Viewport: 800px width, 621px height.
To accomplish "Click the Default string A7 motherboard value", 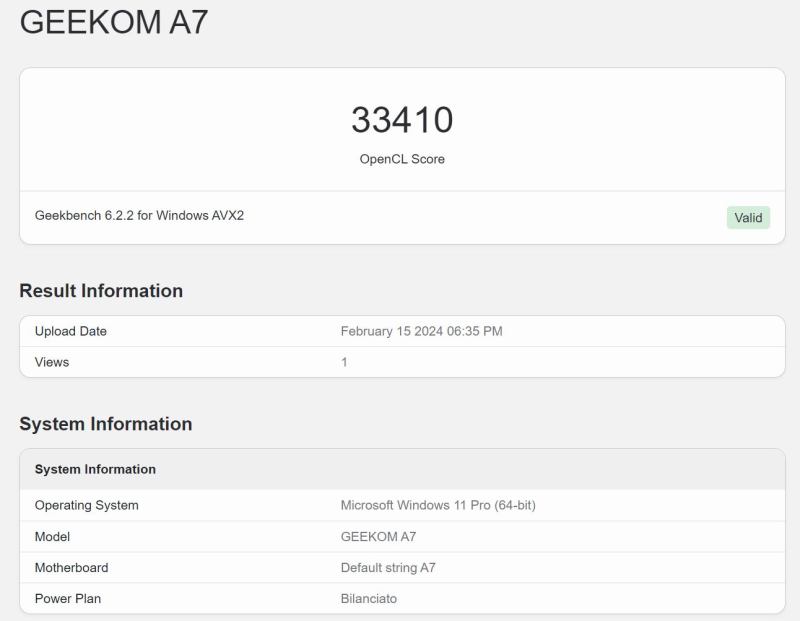I will pos(388,567).
